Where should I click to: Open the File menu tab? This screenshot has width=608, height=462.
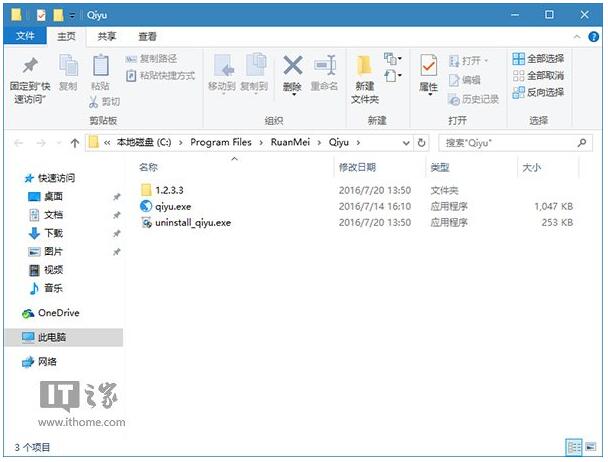coord(23,35)
